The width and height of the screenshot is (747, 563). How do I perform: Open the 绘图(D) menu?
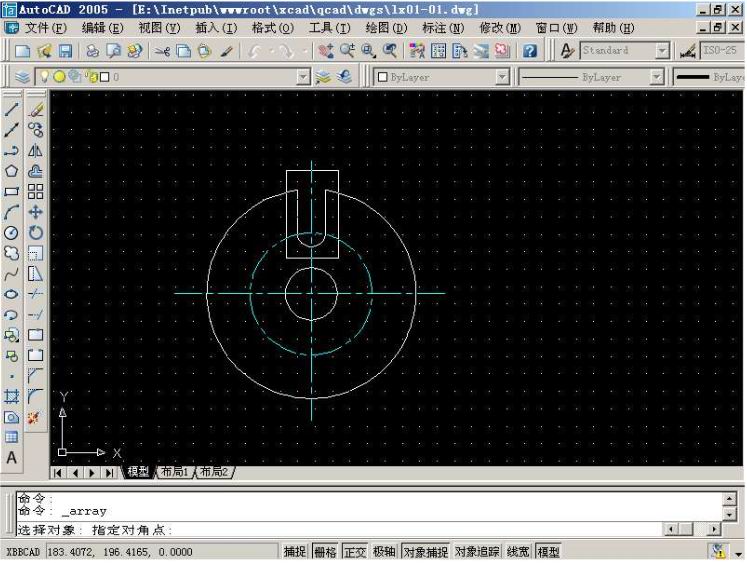[386, 28]
